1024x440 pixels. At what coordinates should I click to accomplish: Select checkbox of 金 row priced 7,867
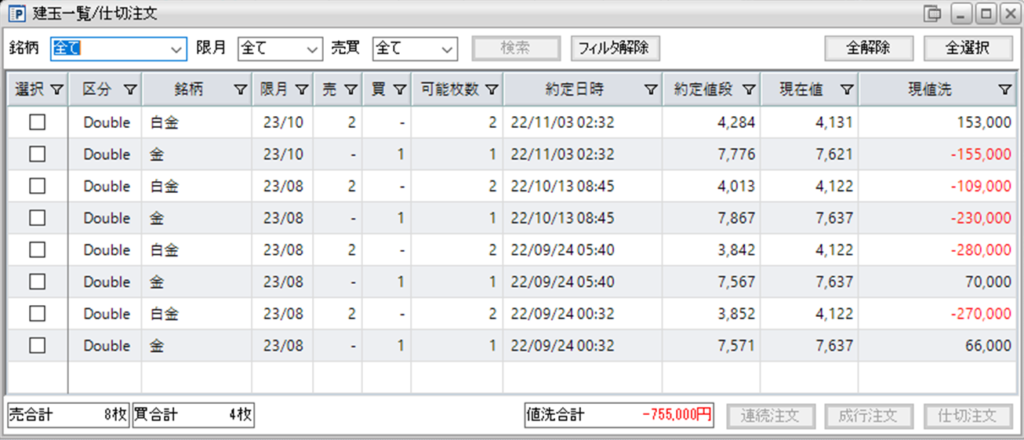[37, 218]
